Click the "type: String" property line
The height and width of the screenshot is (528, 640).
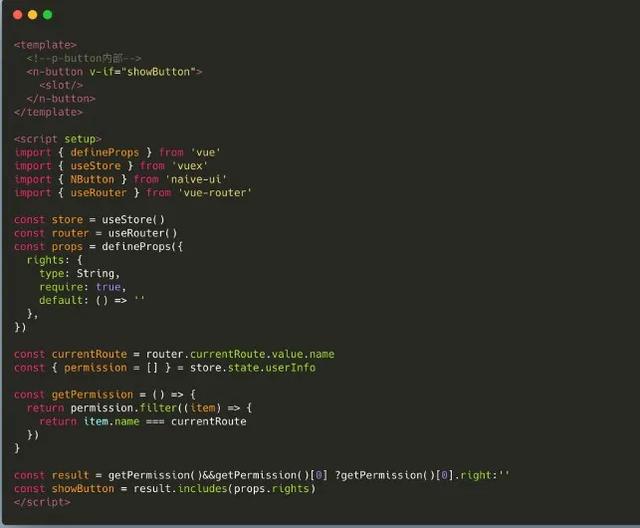tap(80, 273)
